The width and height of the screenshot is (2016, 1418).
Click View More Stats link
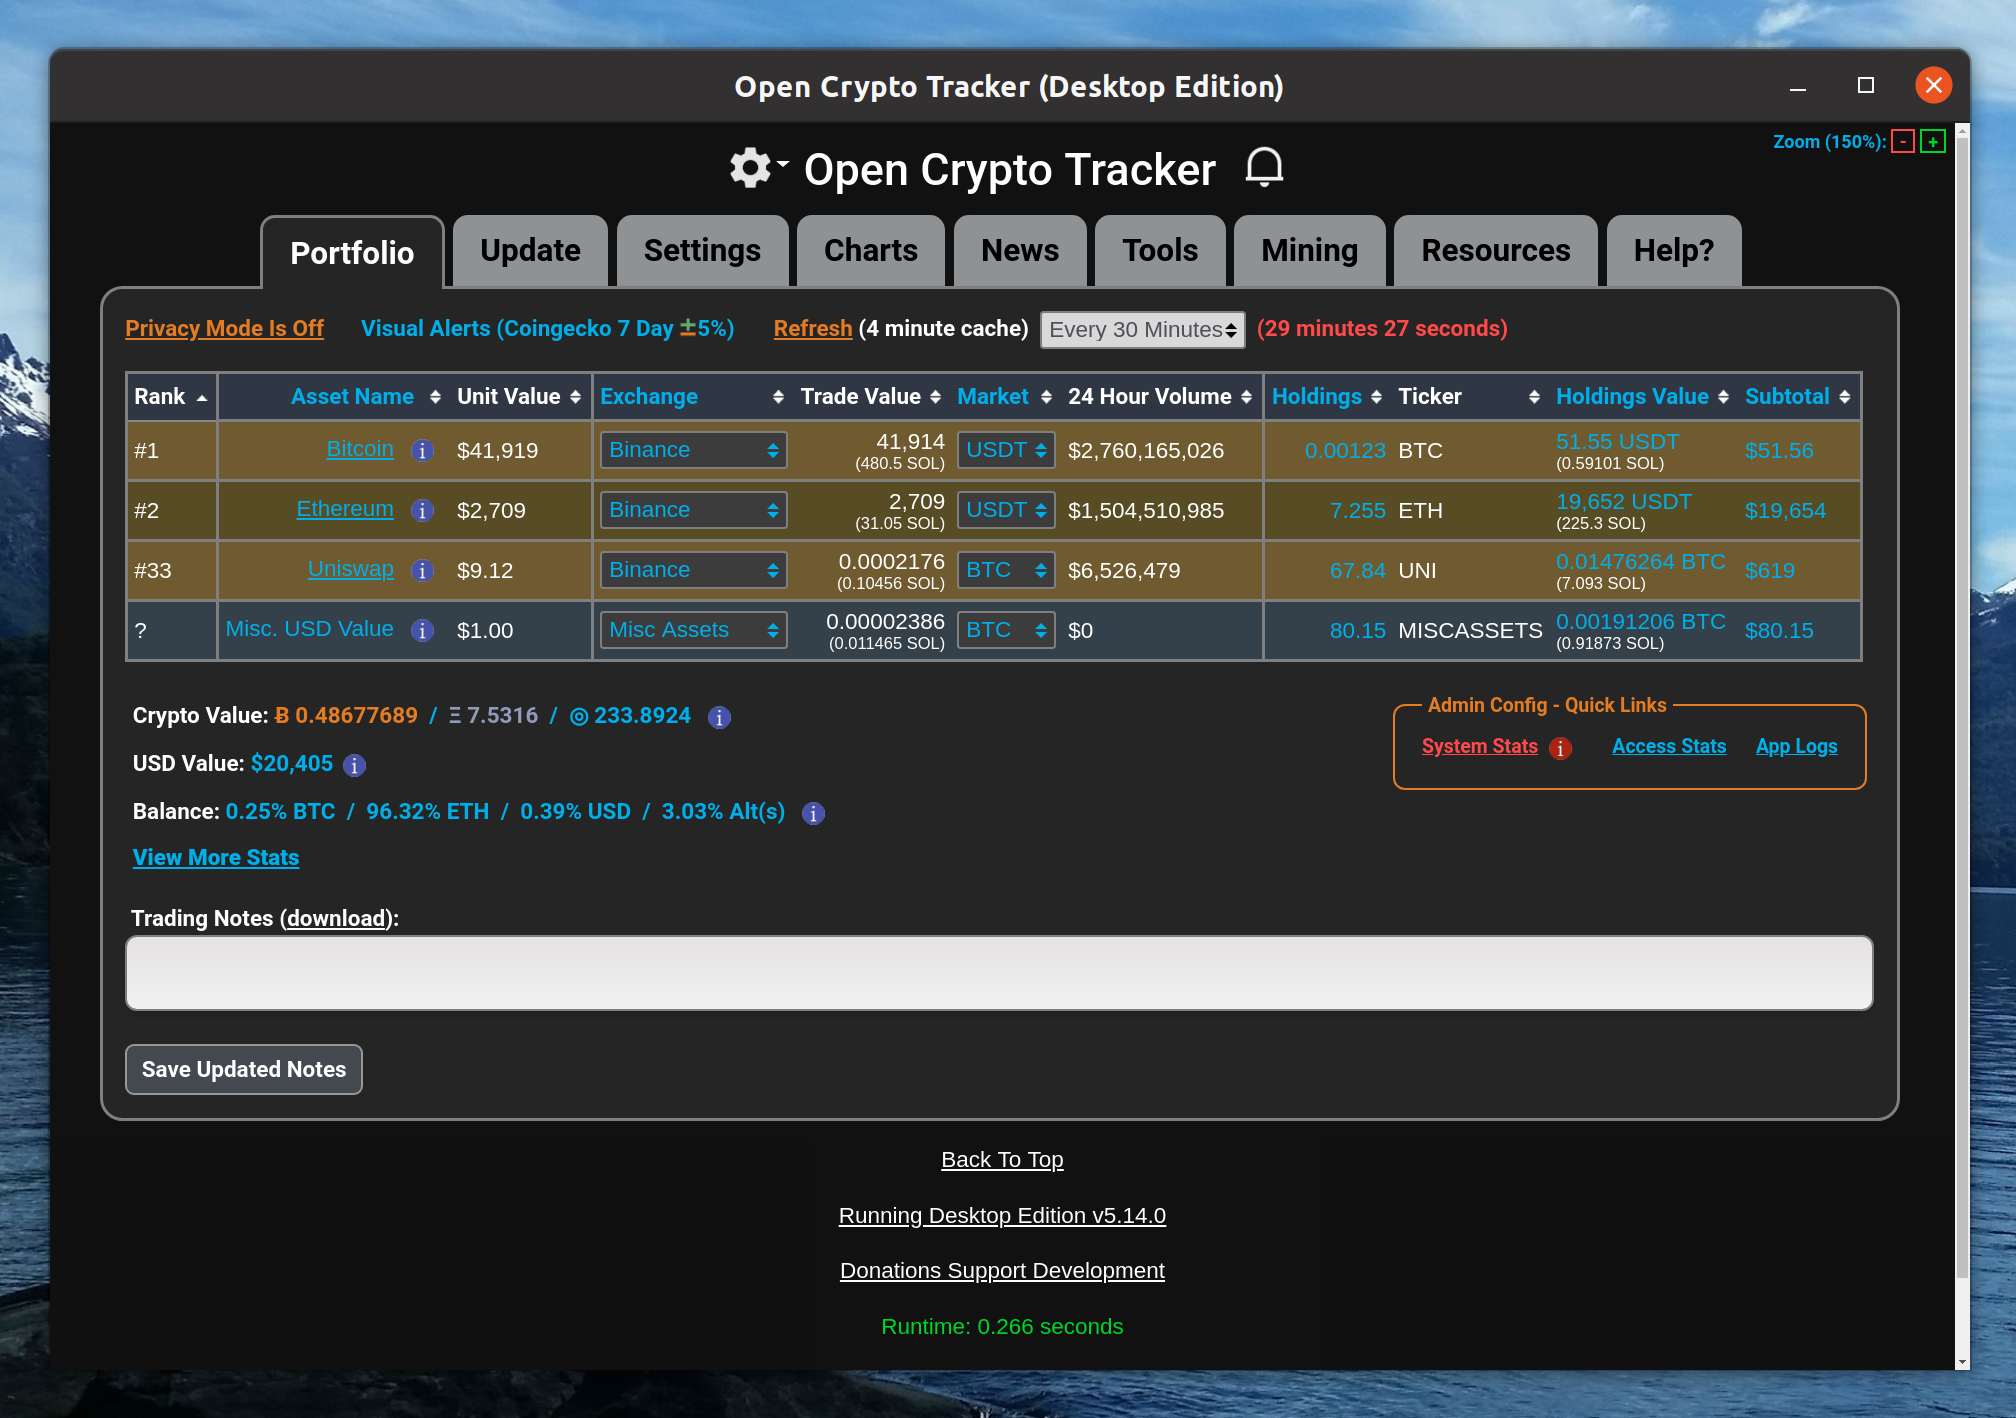pyautogui.click(x=216, y=858)
